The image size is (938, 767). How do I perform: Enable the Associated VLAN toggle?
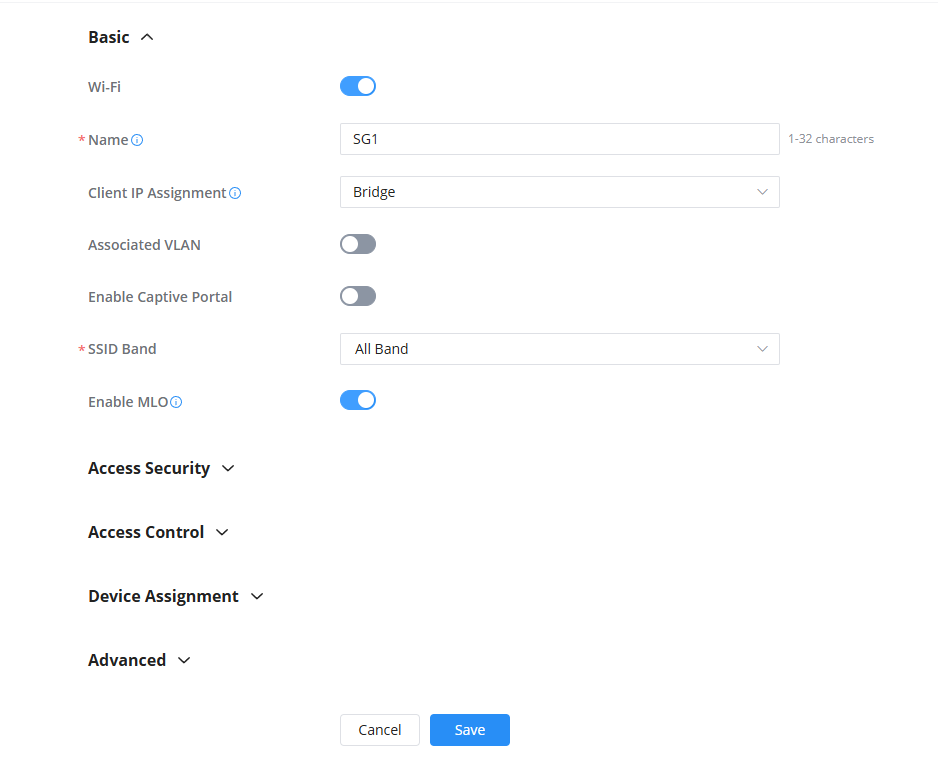(x=358, y=244)
